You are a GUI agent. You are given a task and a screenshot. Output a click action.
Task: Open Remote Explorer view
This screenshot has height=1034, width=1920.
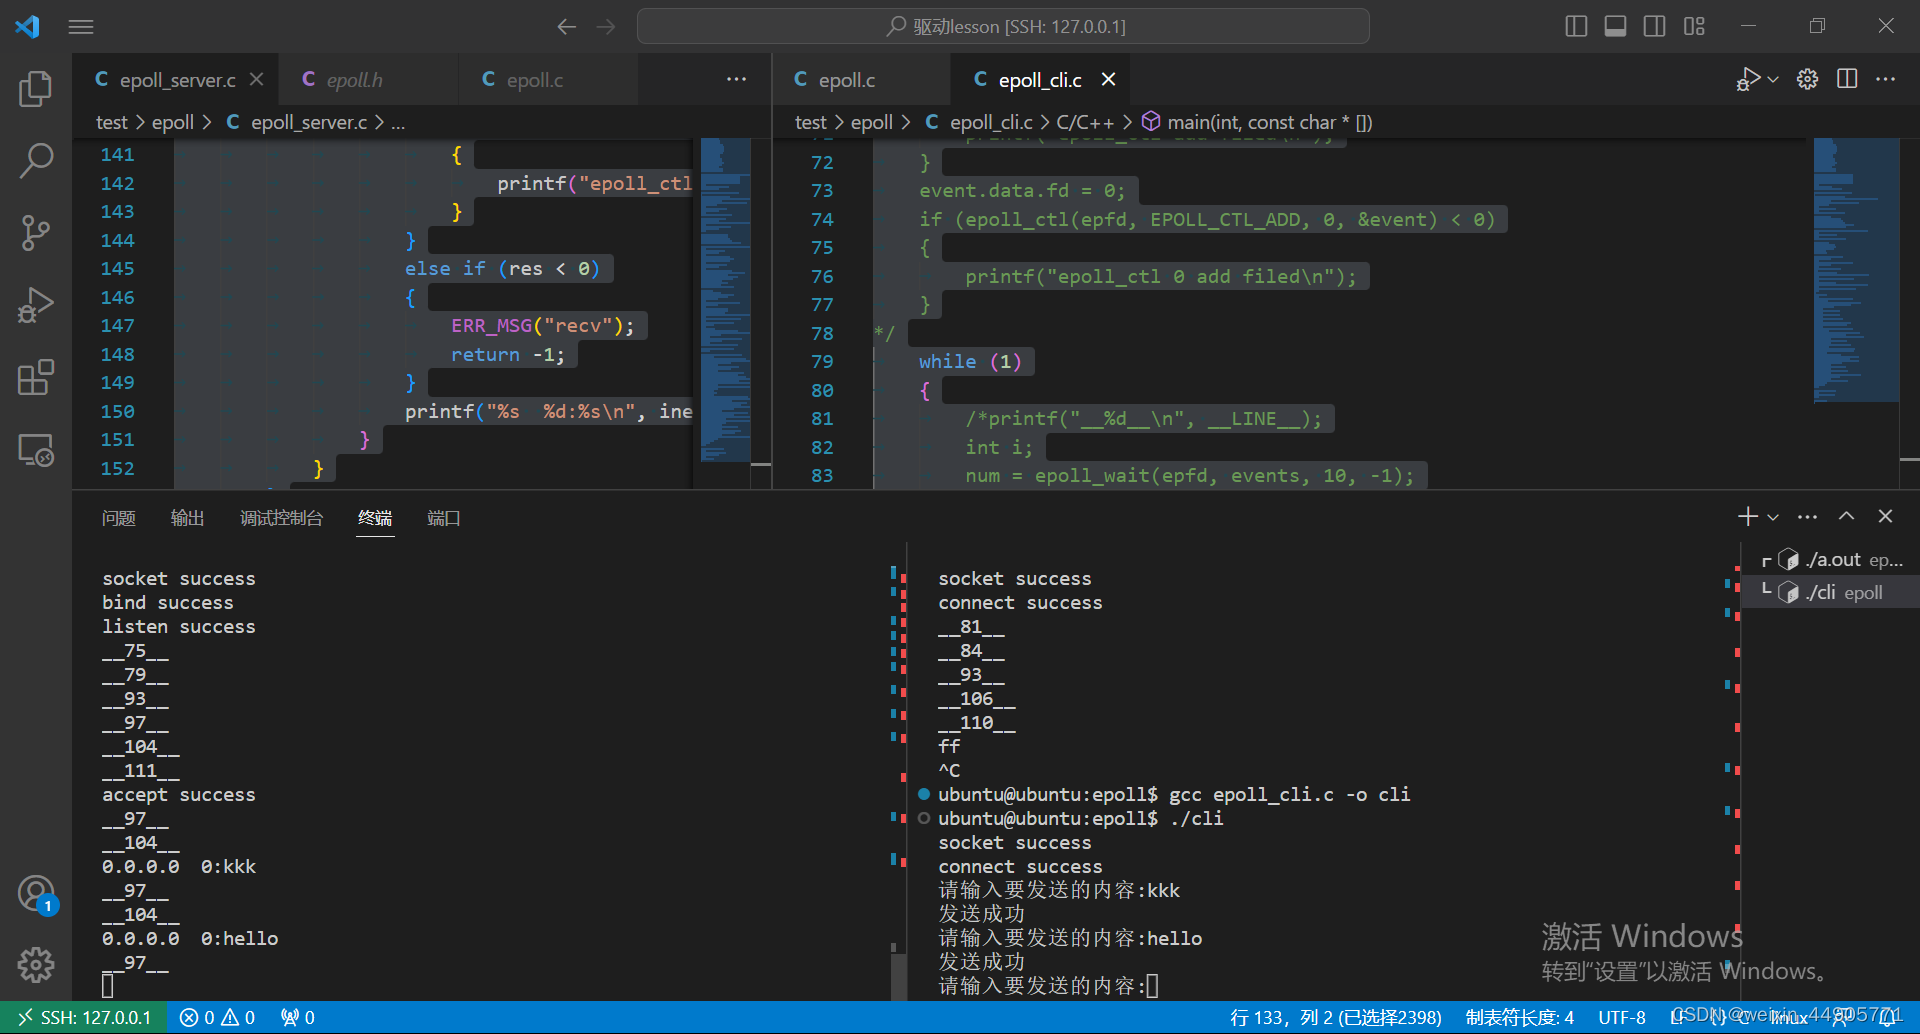(x=36, y=450)
